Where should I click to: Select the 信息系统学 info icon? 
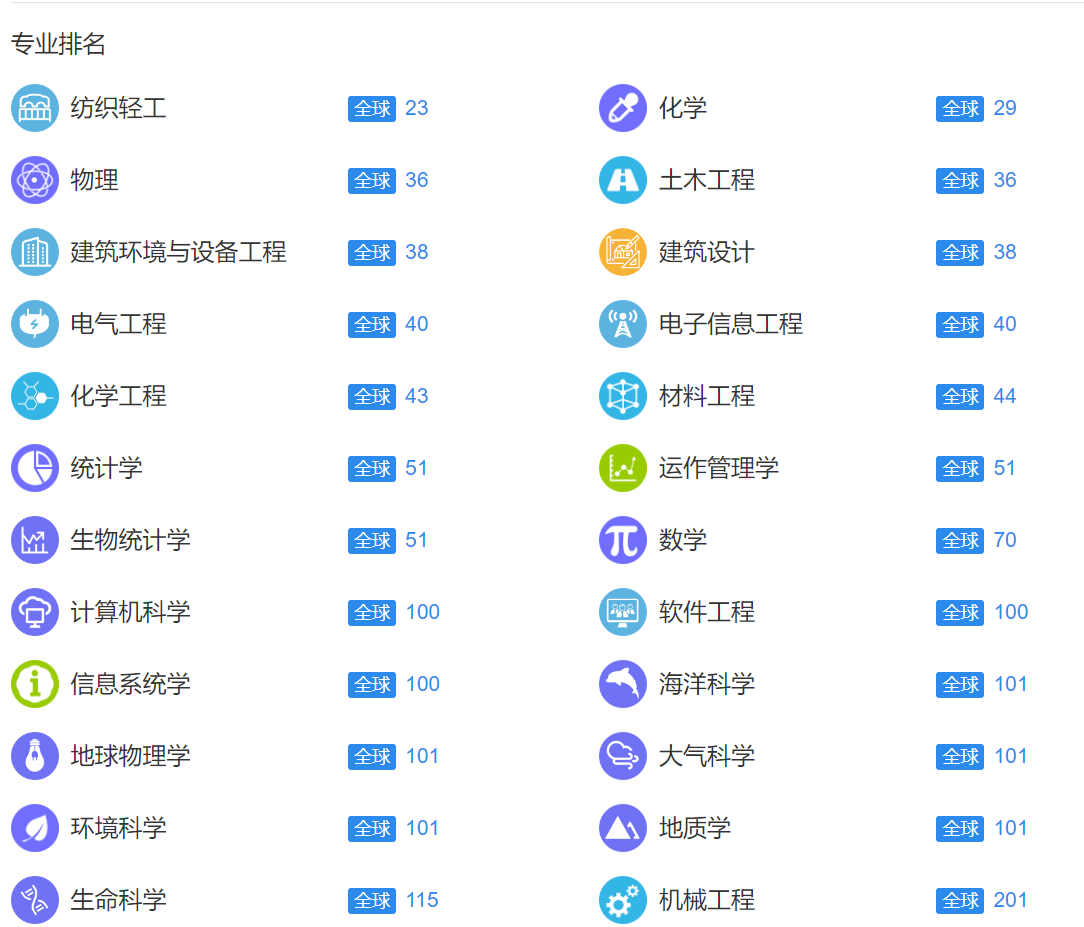point(34,684)
